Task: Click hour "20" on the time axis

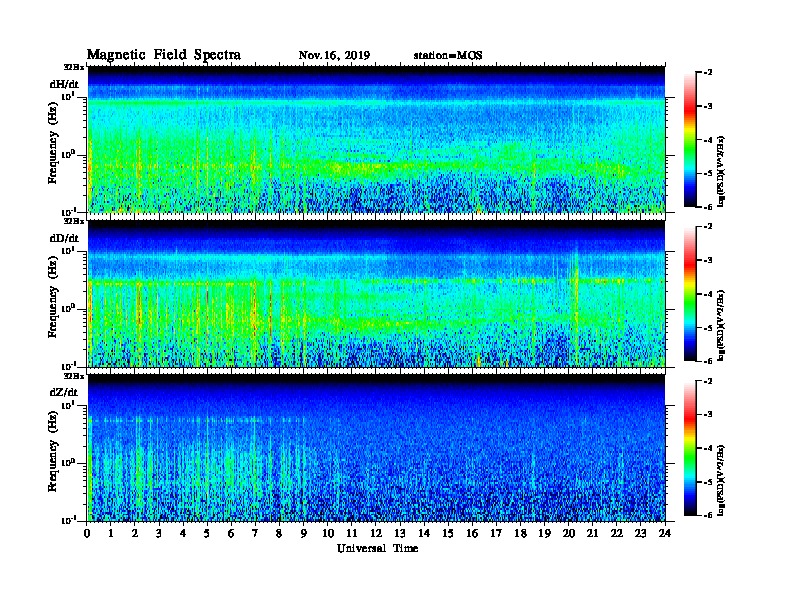Action: [x=569, y=534]
